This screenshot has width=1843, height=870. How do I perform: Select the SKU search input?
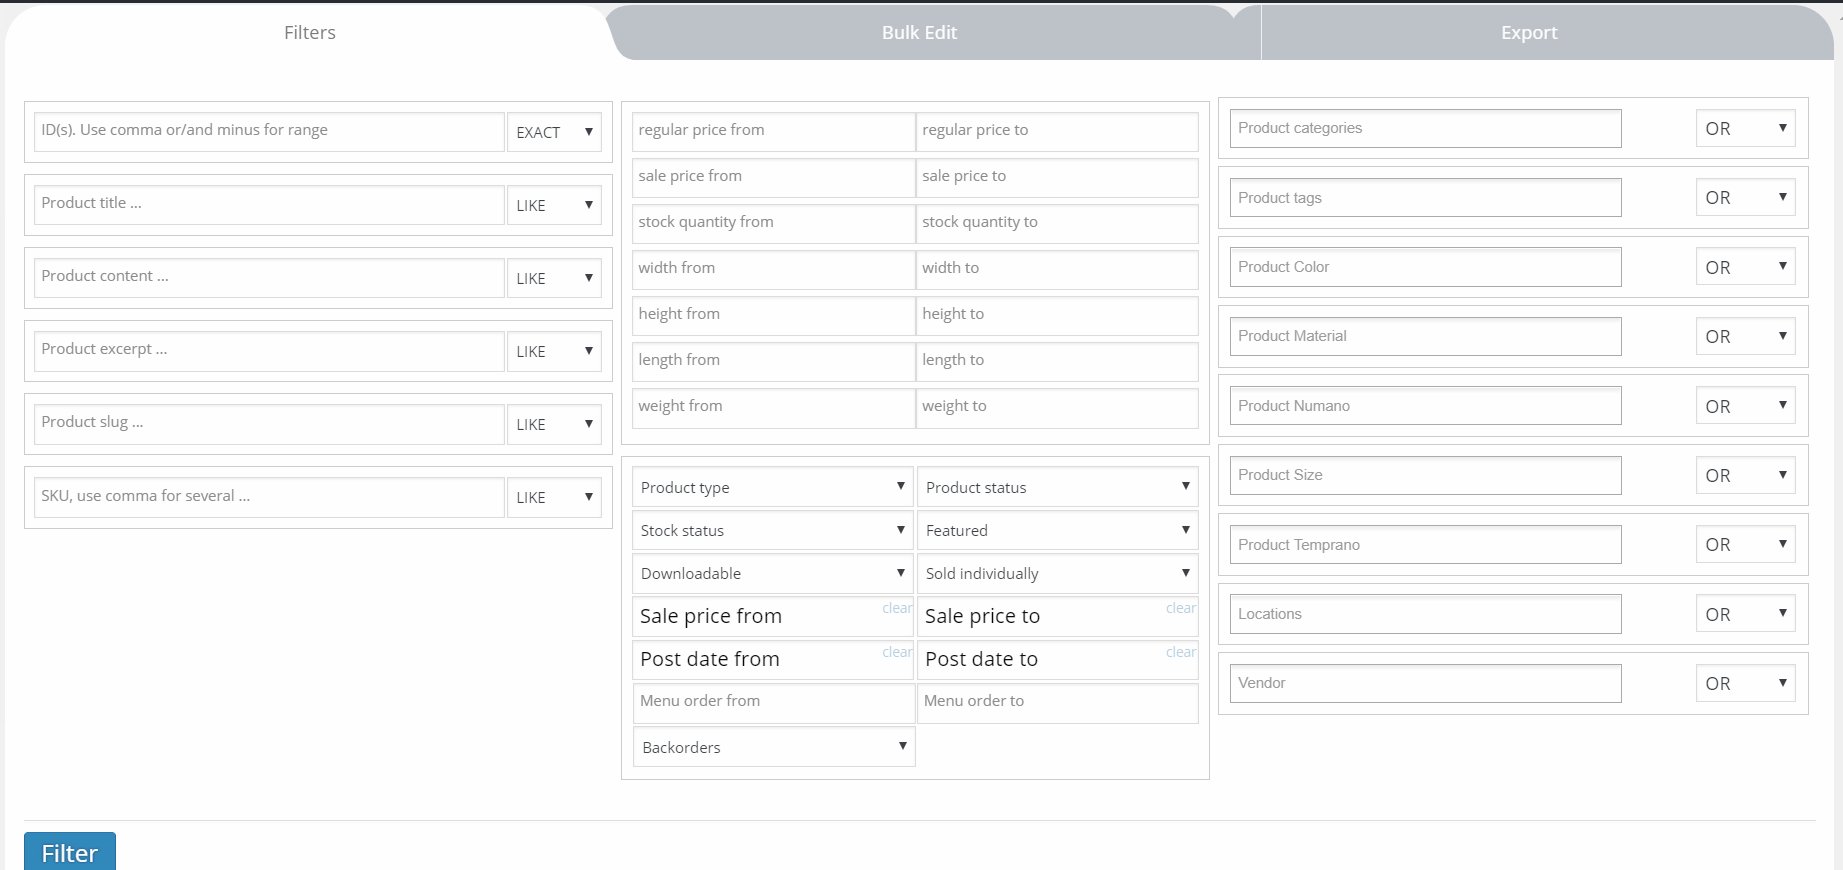pyautogui.click(x=268, y=496)
